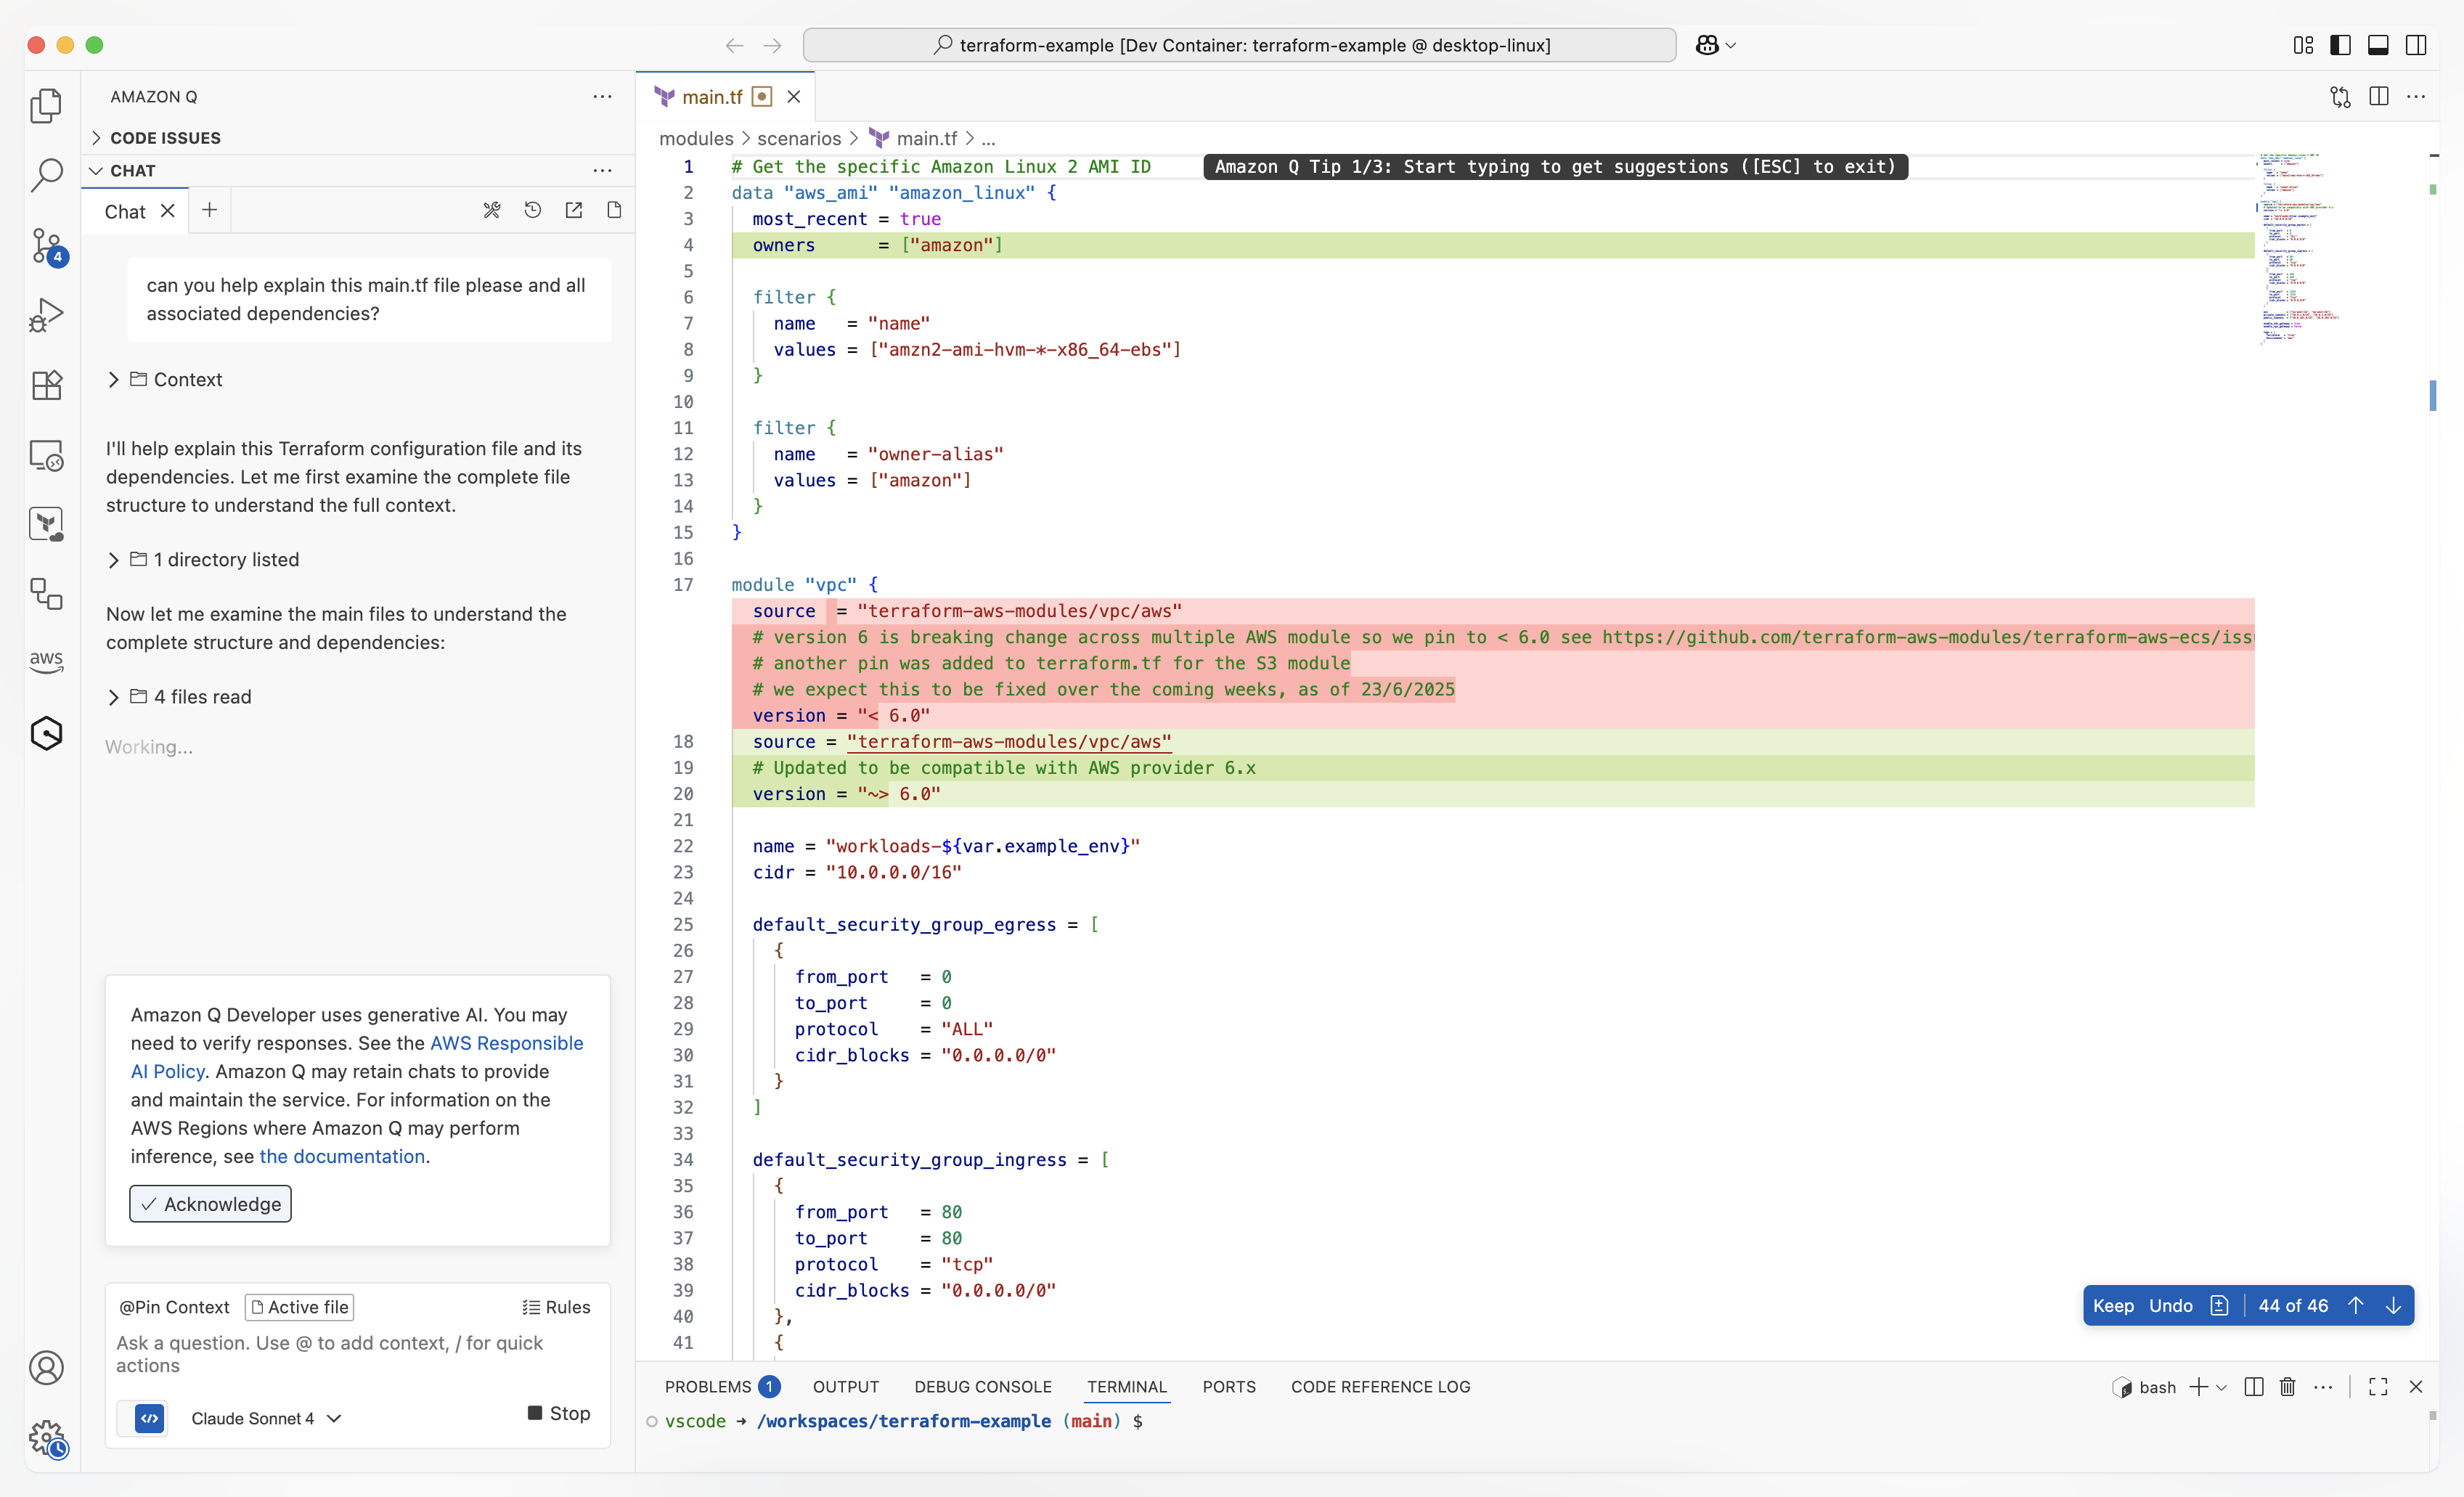Open chat tools configuration icon
2464x1497 pixels.
(x=491, y=210)
